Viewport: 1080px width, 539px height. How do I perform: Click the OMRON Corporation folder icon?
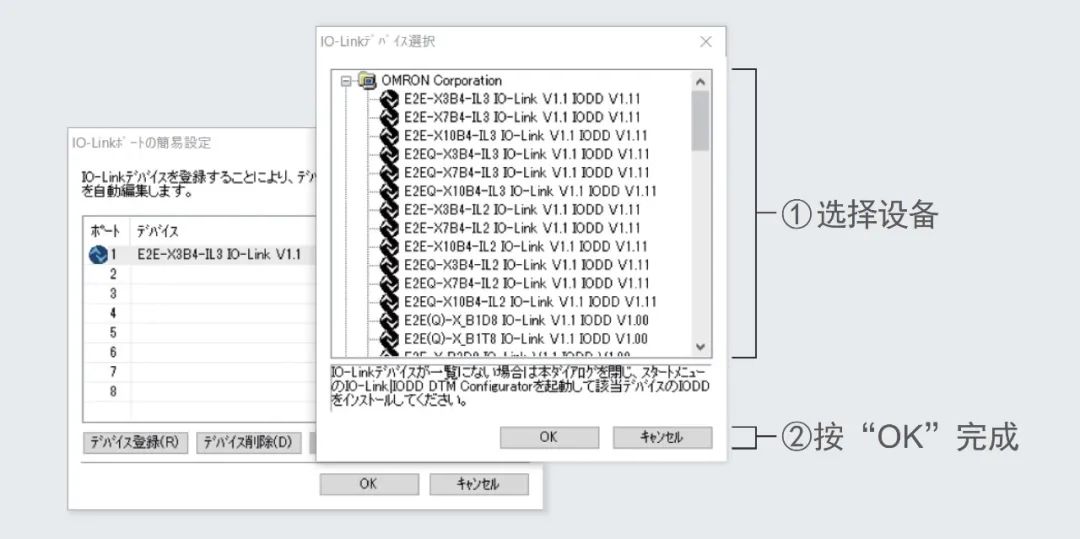coord(367,80)
